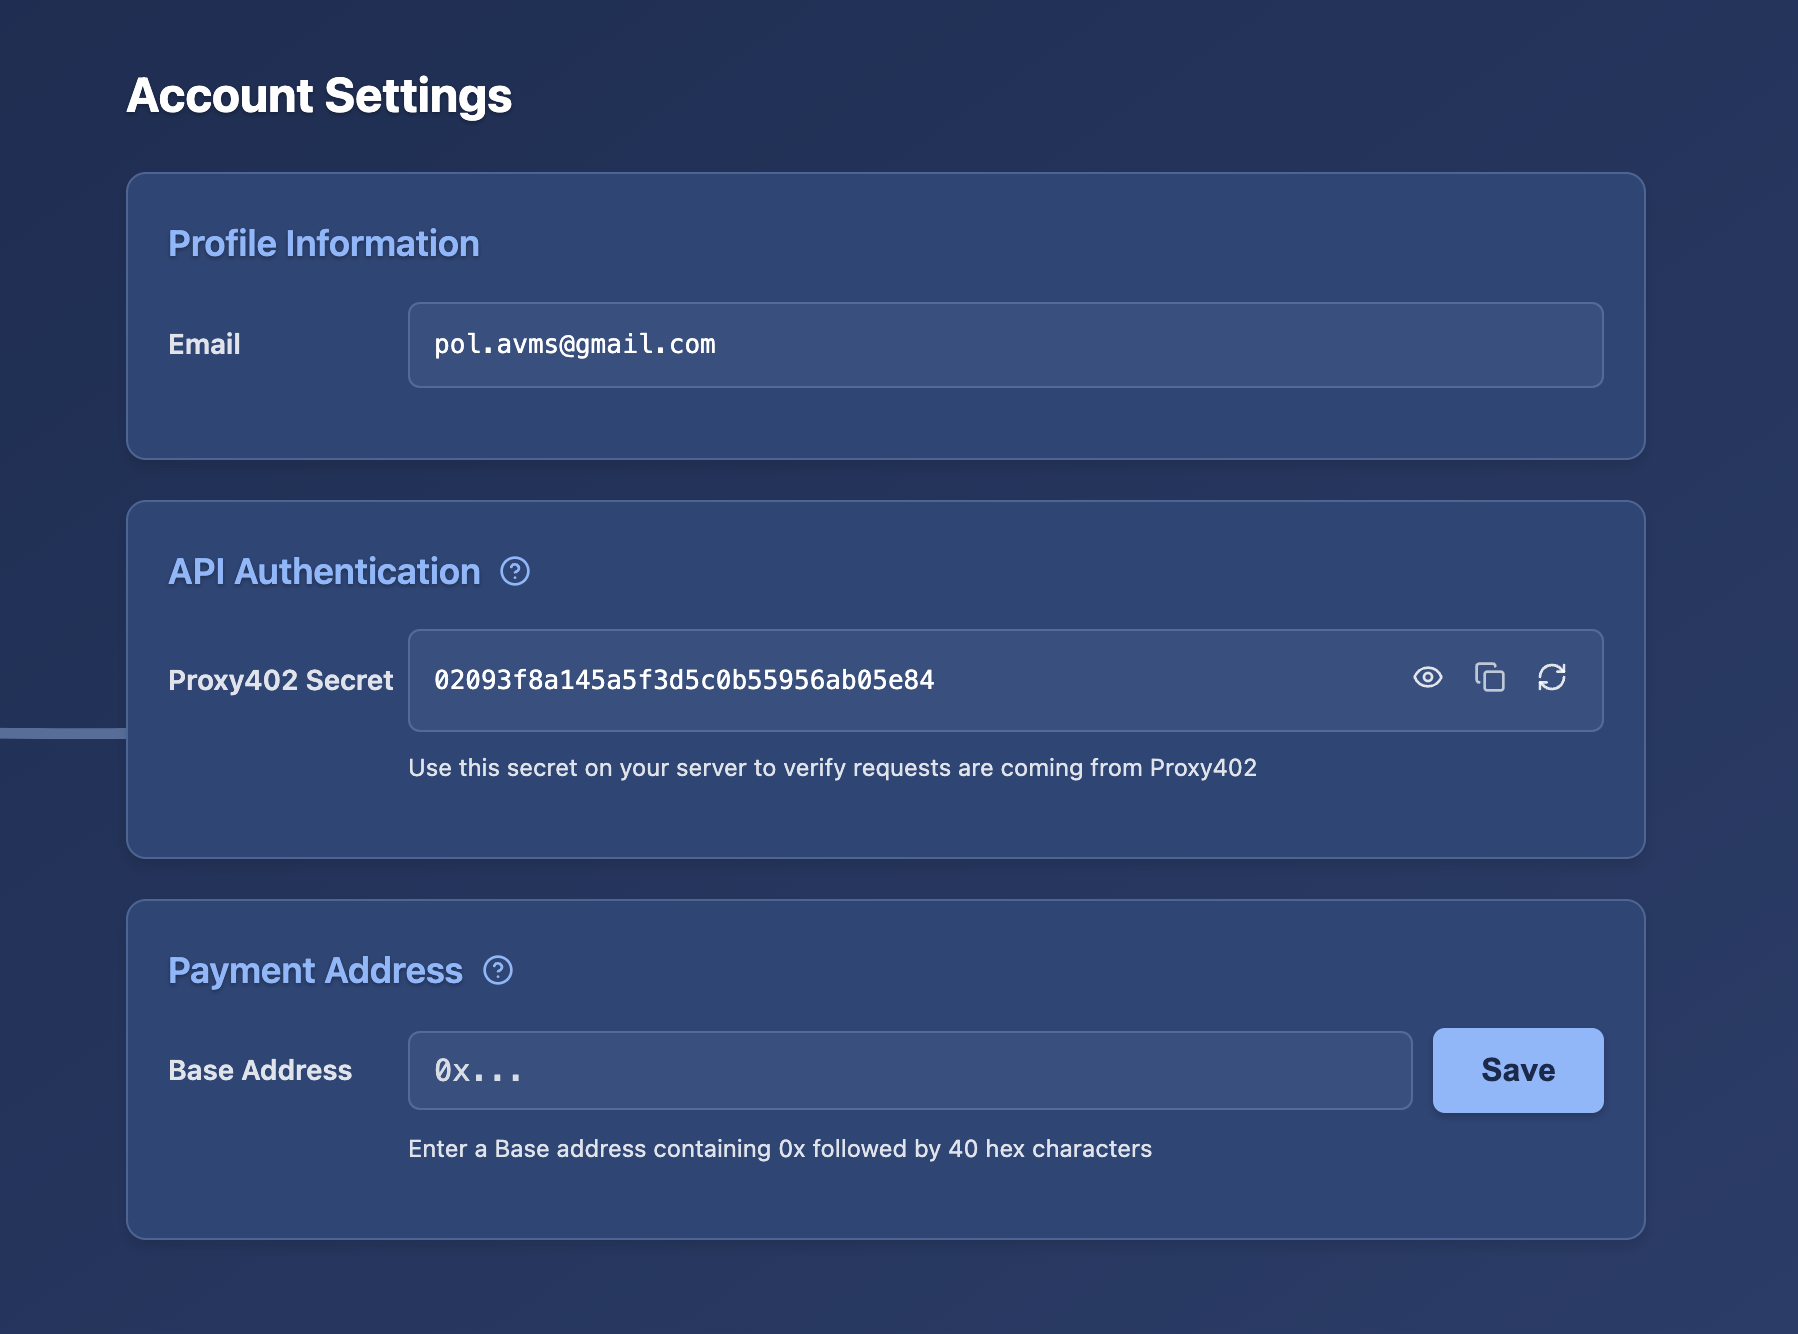This screenshot has height=1334, width=1798.
Task: Save the Base address
Action: pyautogui.click(x=1518, y=1070)
